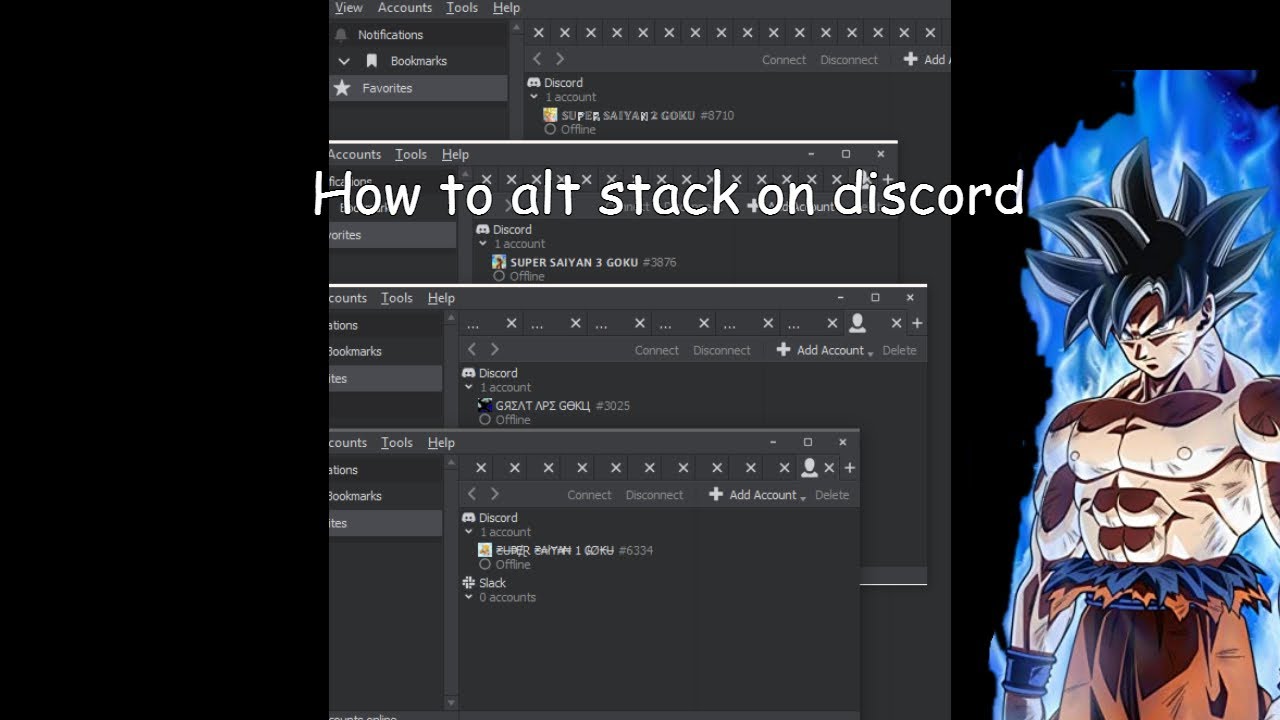The height and width of the screenshot is (720, 1280).
Task: Click scrollbar down arrow in bottom window
Action: [451, 703]
